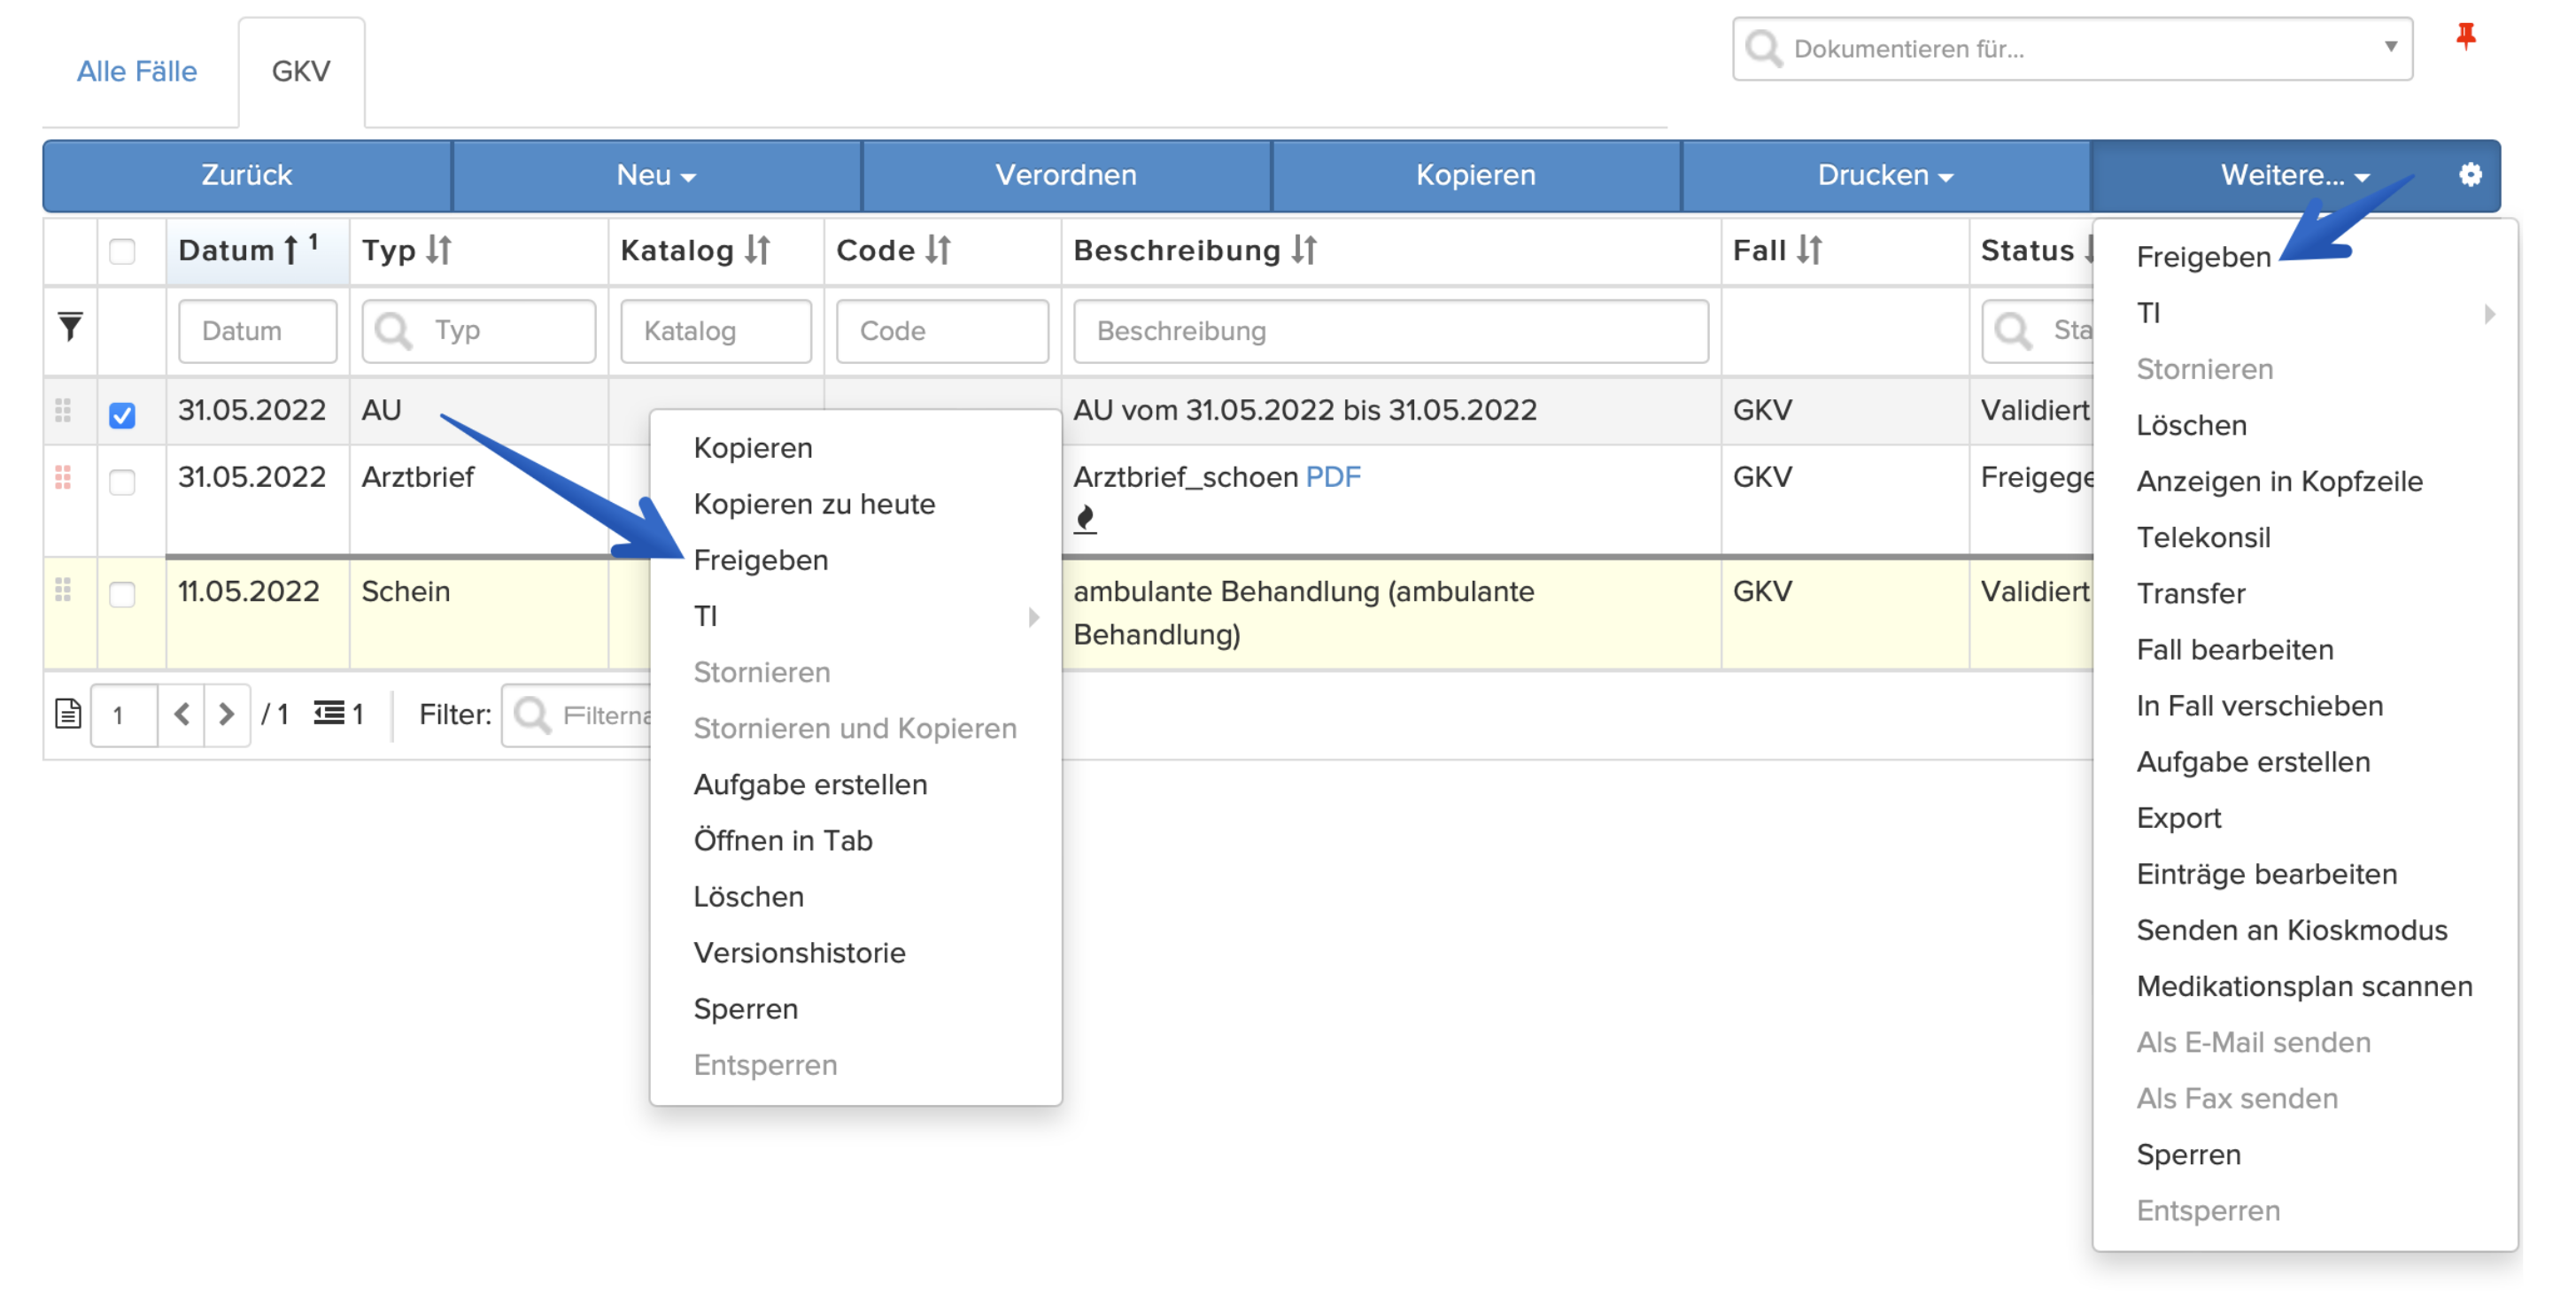
Task: Click the red pin icon
Action: pyautogui.click(x=2466, y=37)
